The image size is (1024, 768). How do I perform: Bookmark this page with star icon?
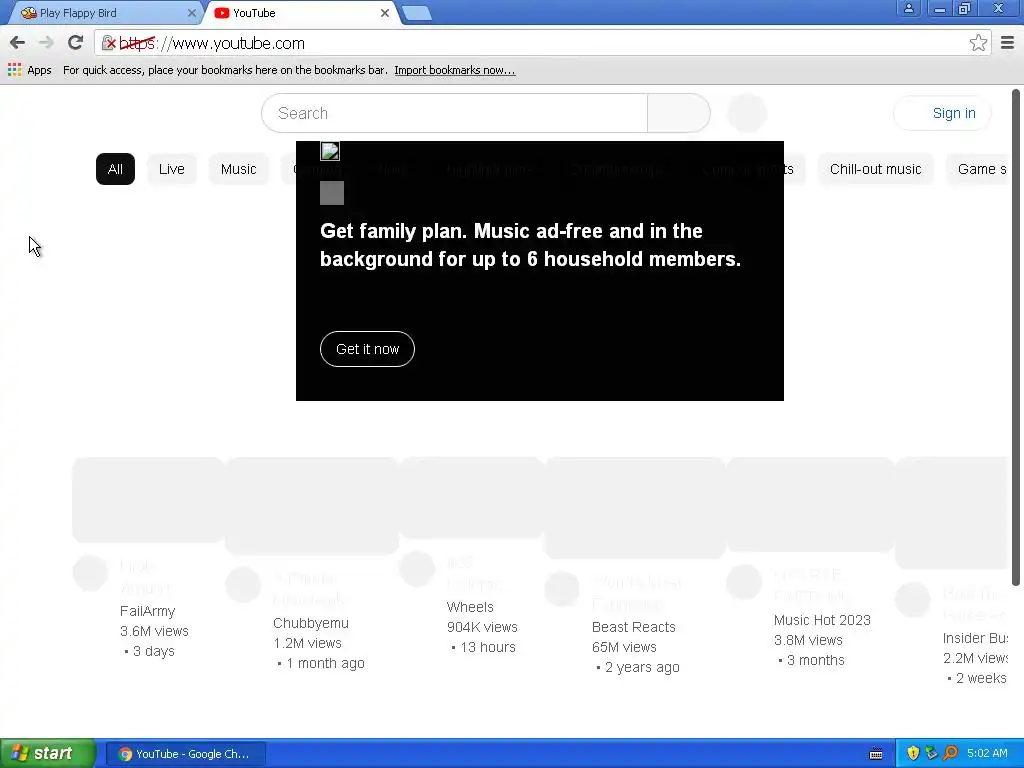(978, 43)
